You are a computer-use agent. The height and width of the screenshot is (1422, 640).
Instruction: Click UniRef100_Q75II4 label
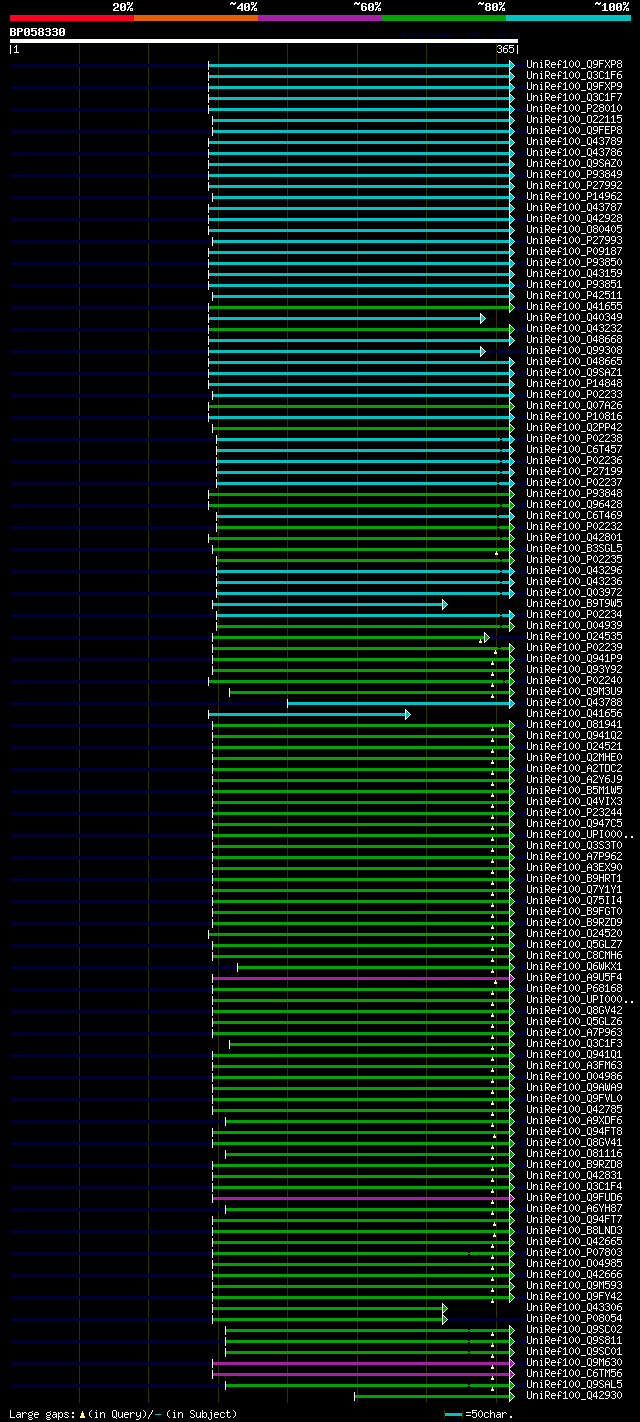tap(574, 900)
